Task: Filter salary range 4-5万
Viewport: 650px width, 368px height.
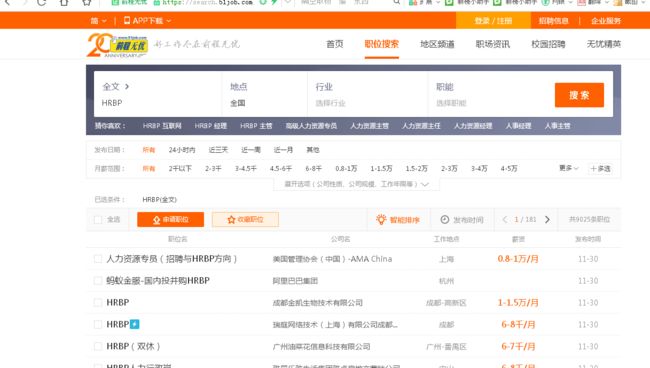Action: (509, 168)
